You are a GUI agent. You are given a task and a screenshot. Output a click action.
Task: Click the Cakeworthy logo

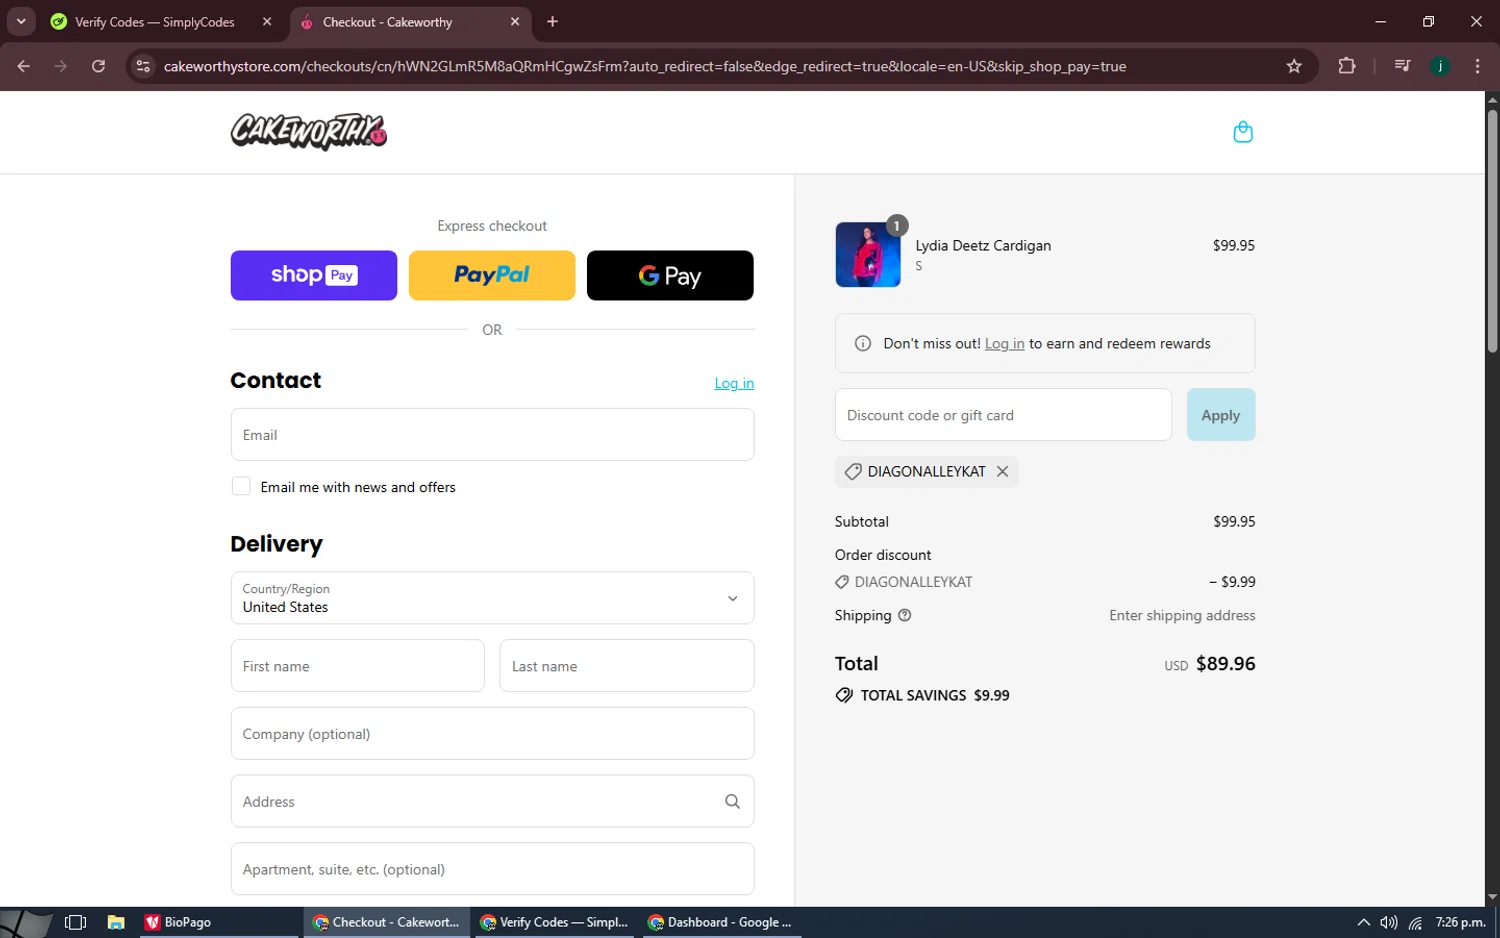tap(309, 132)
